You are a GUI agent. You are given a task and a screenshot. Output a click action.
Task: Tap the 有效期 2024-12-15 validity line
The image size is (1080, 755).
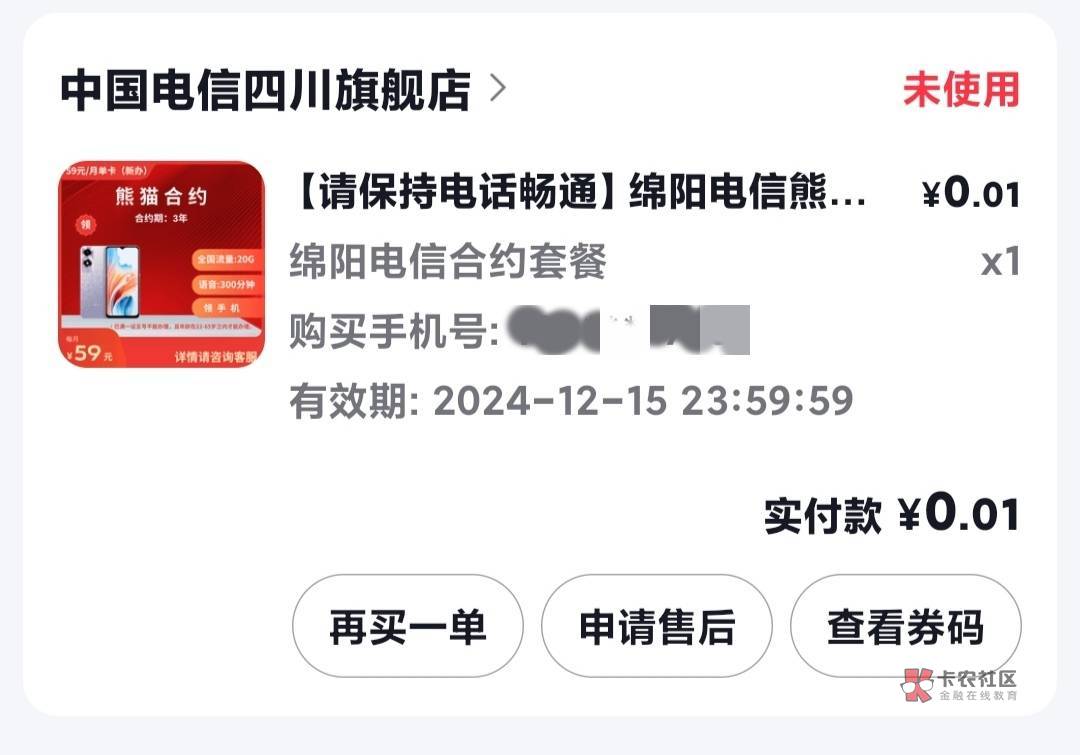(571, 401)
